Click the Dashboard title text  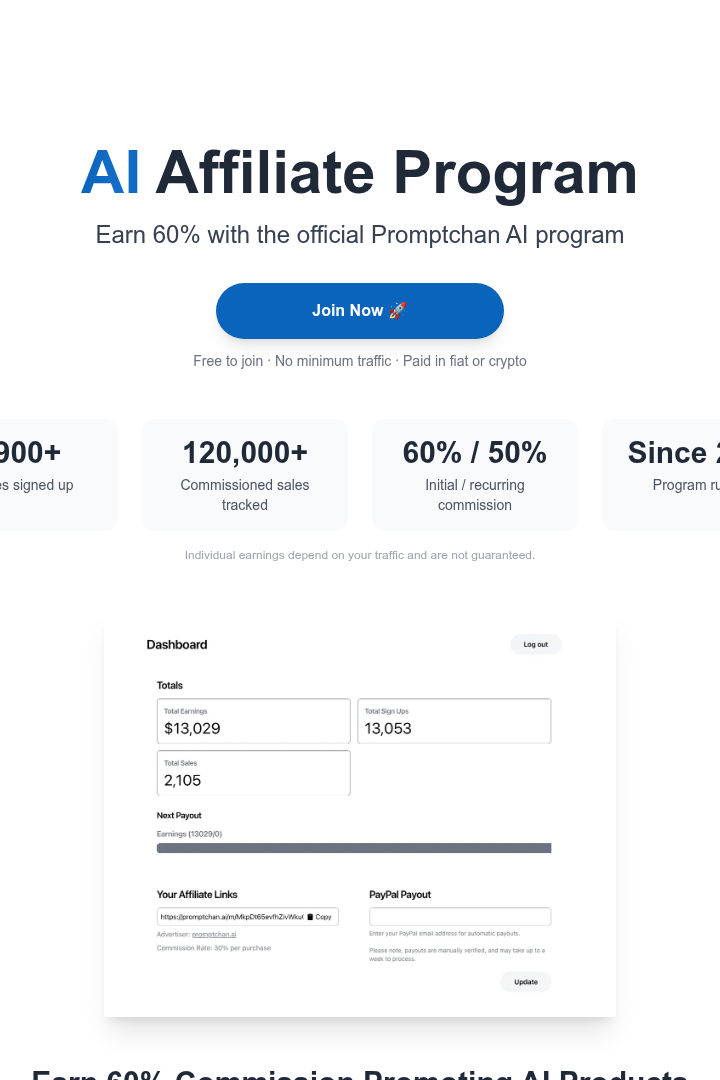tap(177, 645)
